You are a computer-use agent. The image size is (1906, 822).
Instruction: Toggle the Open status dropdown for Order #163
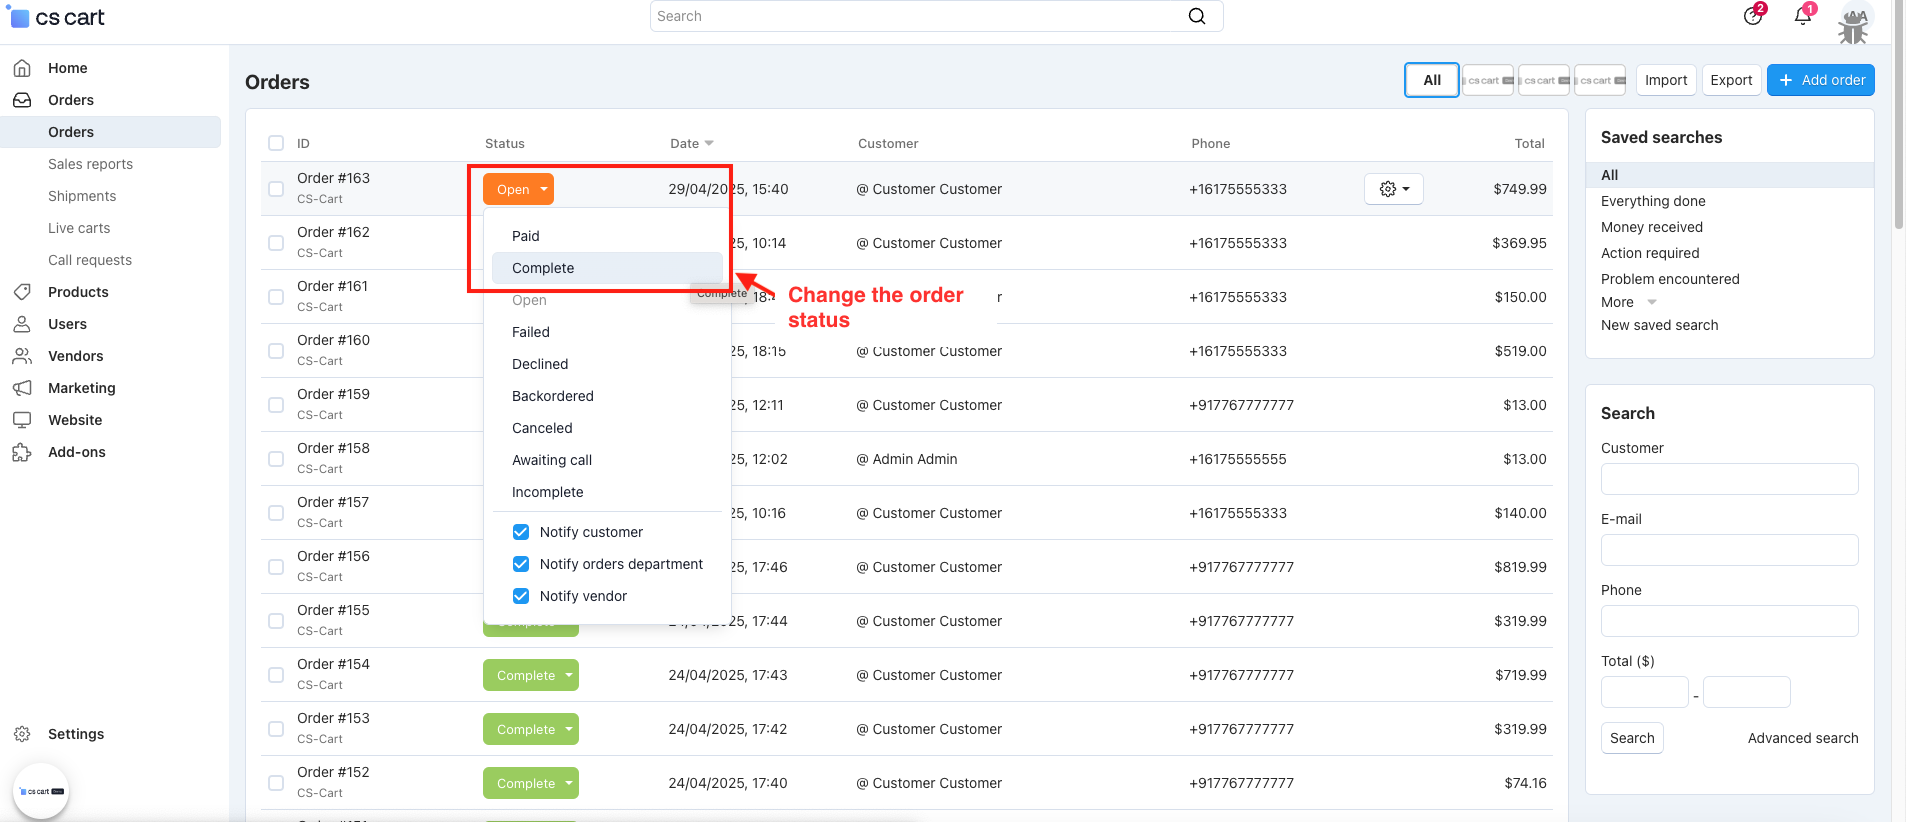[518, 189]
